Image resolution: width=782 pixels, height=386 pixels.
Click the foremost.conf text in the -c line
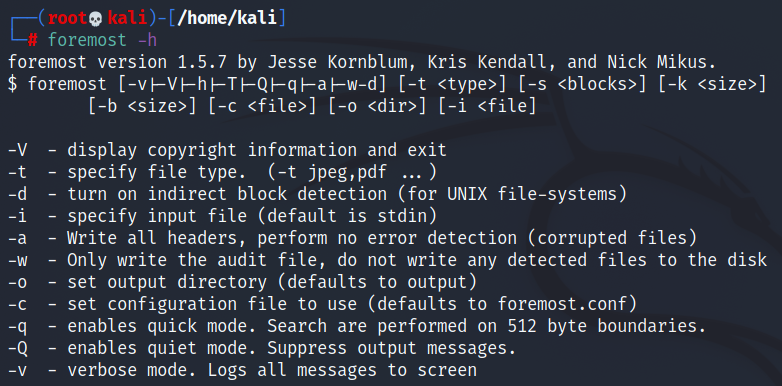pyautogui.click(x=562, y=304)
